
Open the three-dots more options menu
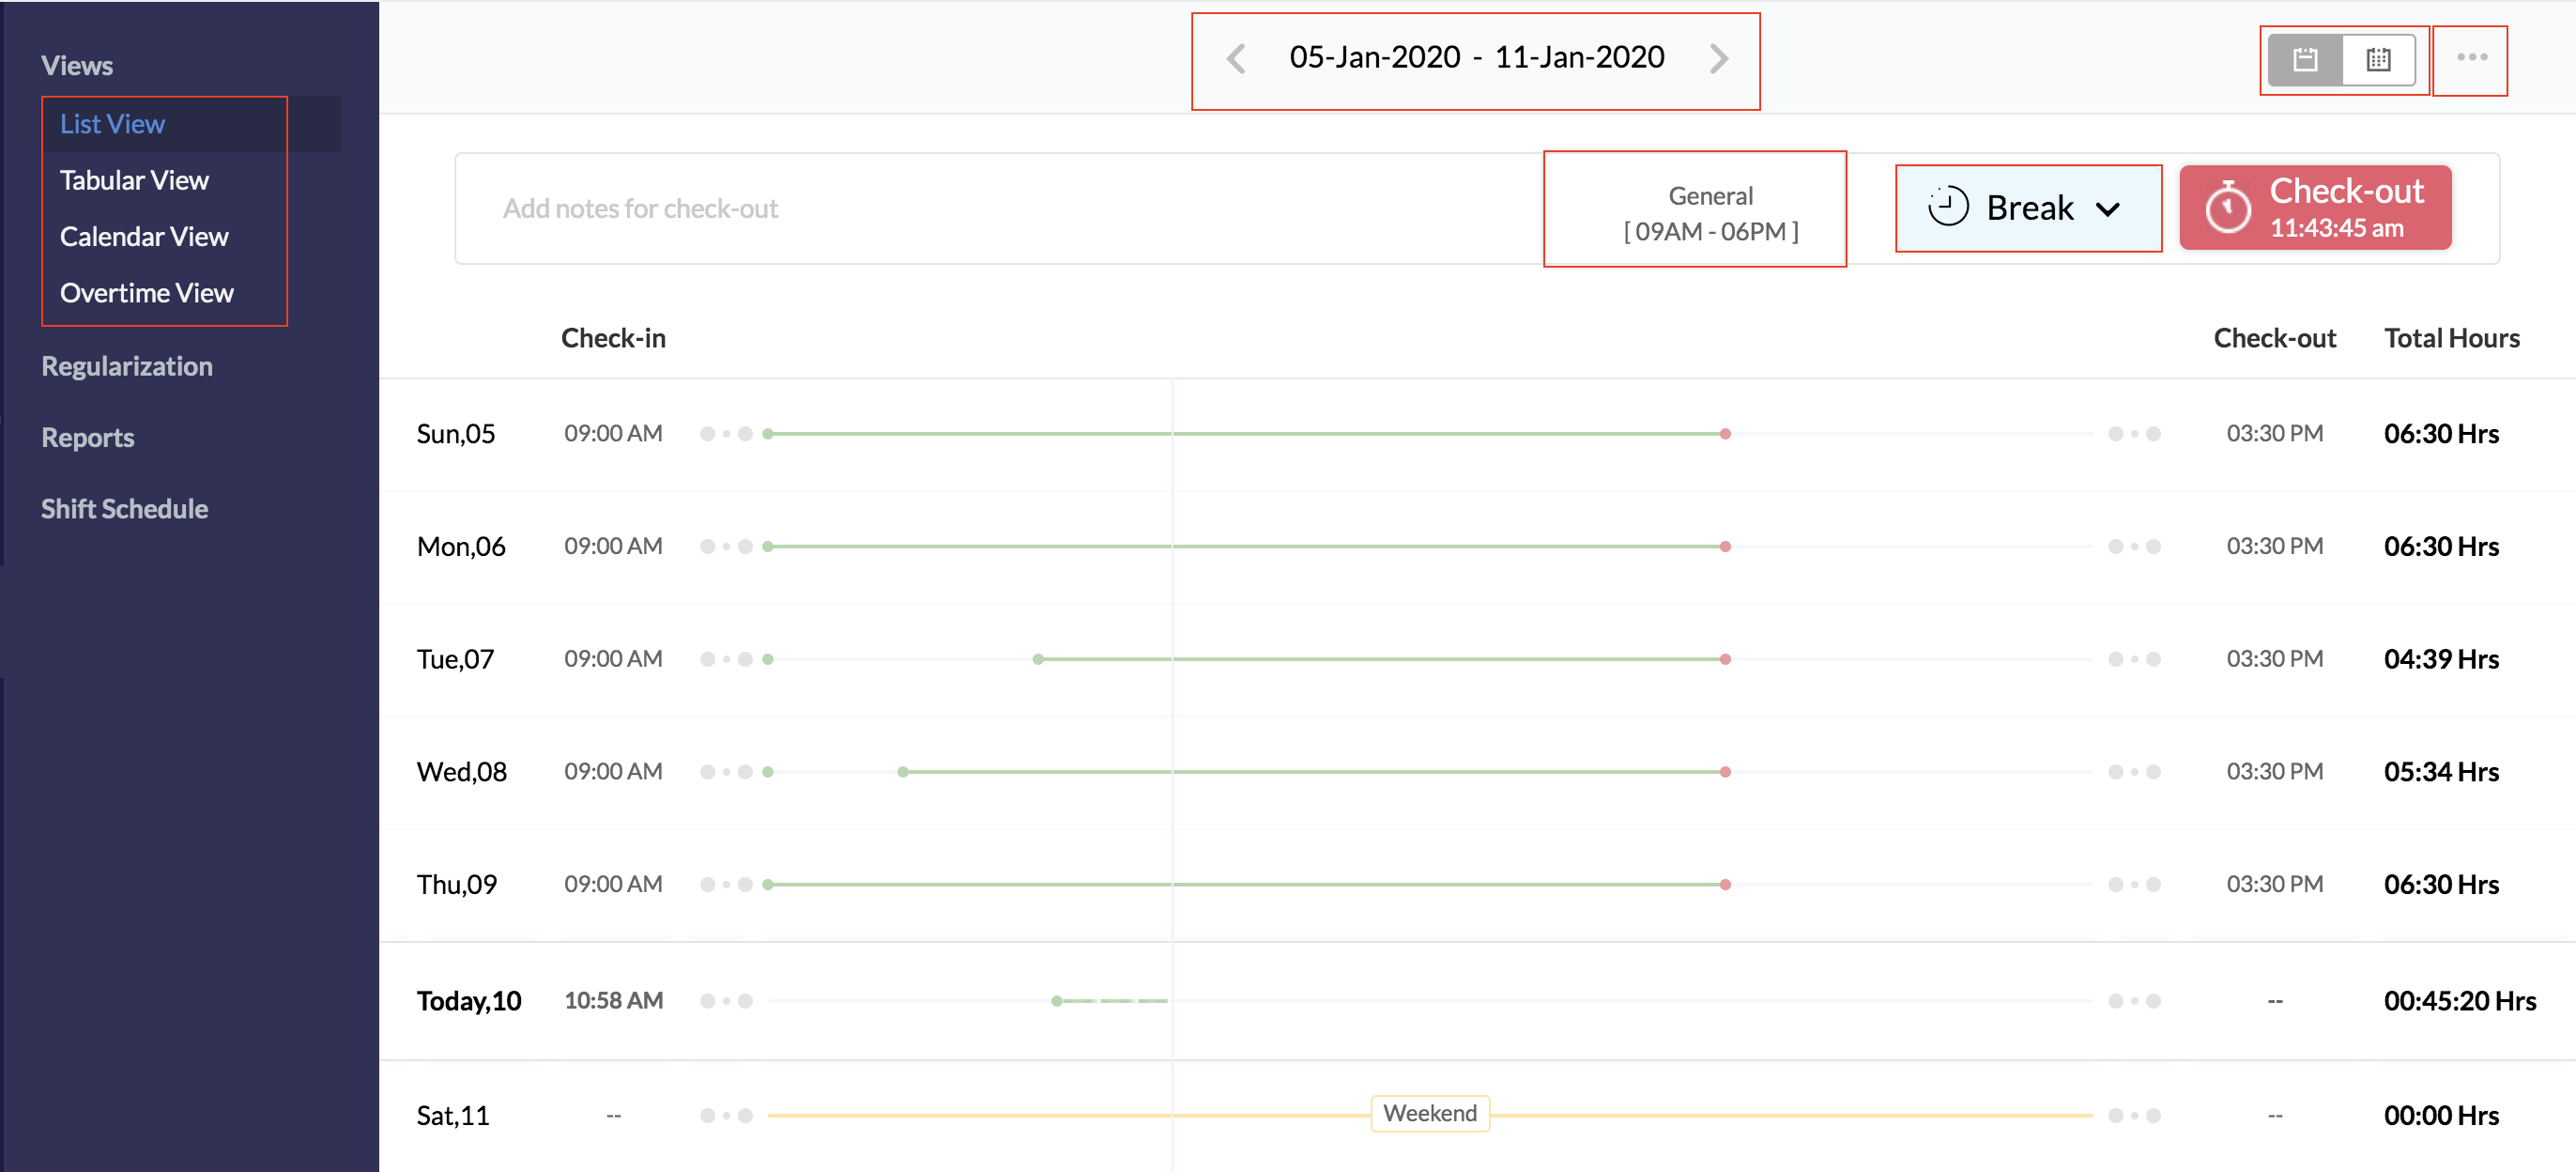2471,58
